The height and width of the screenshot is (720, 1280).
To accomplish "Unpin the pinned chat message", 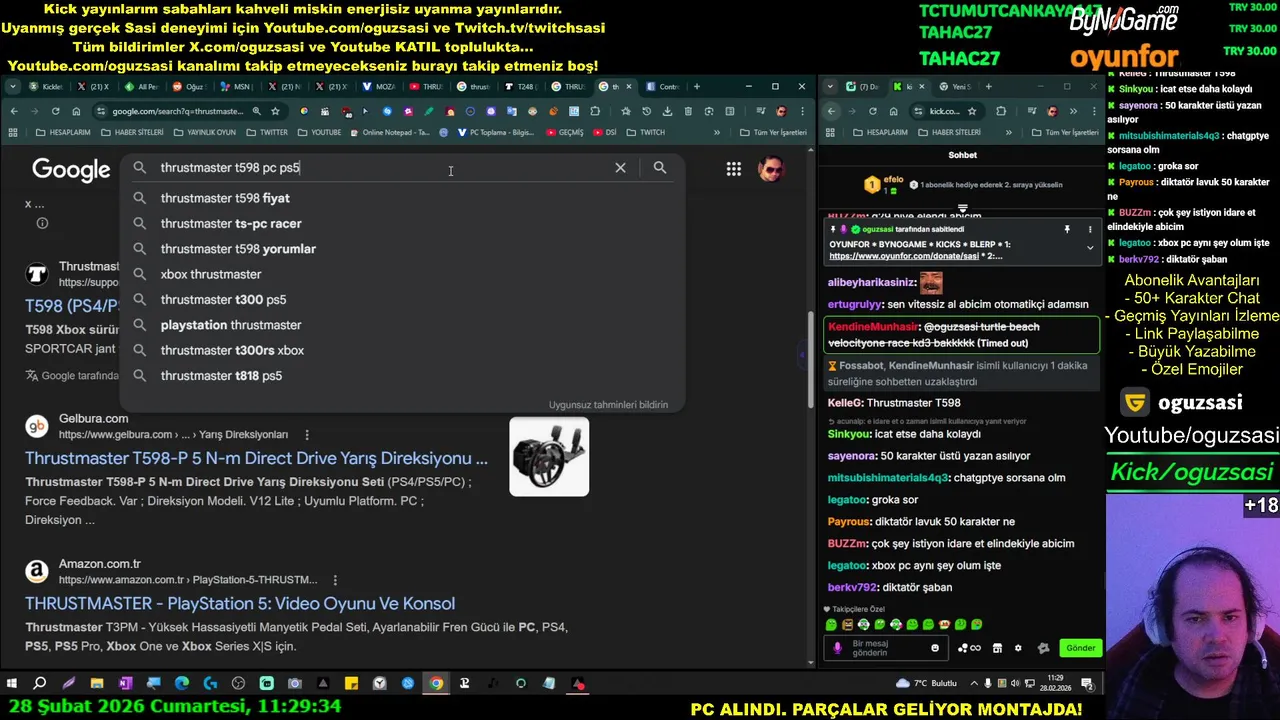I will coord(1067,230).
